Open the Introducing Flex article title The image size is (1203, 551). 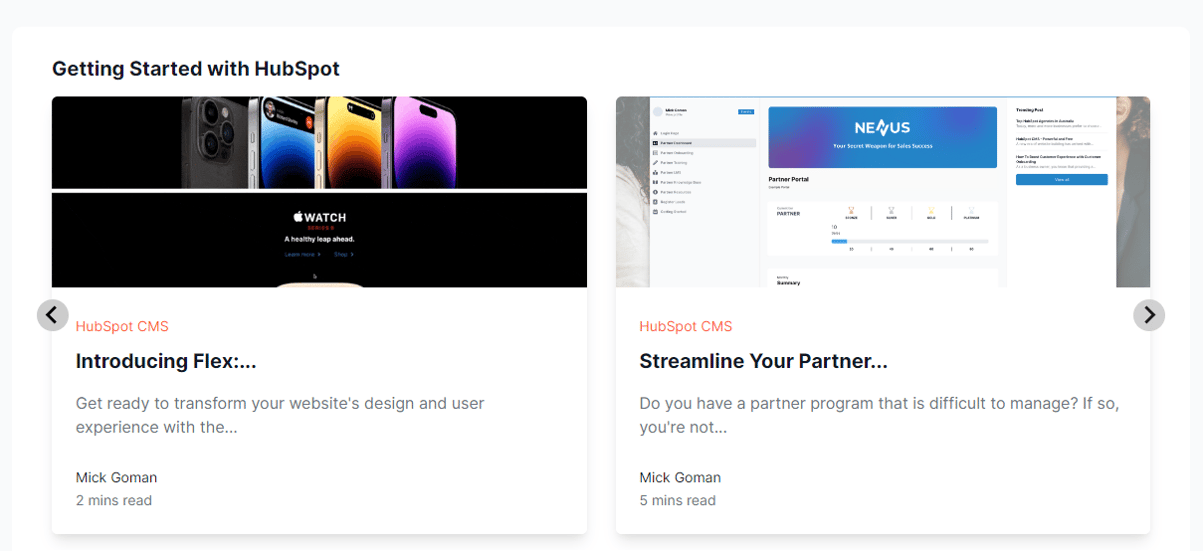tap(166, 361)
